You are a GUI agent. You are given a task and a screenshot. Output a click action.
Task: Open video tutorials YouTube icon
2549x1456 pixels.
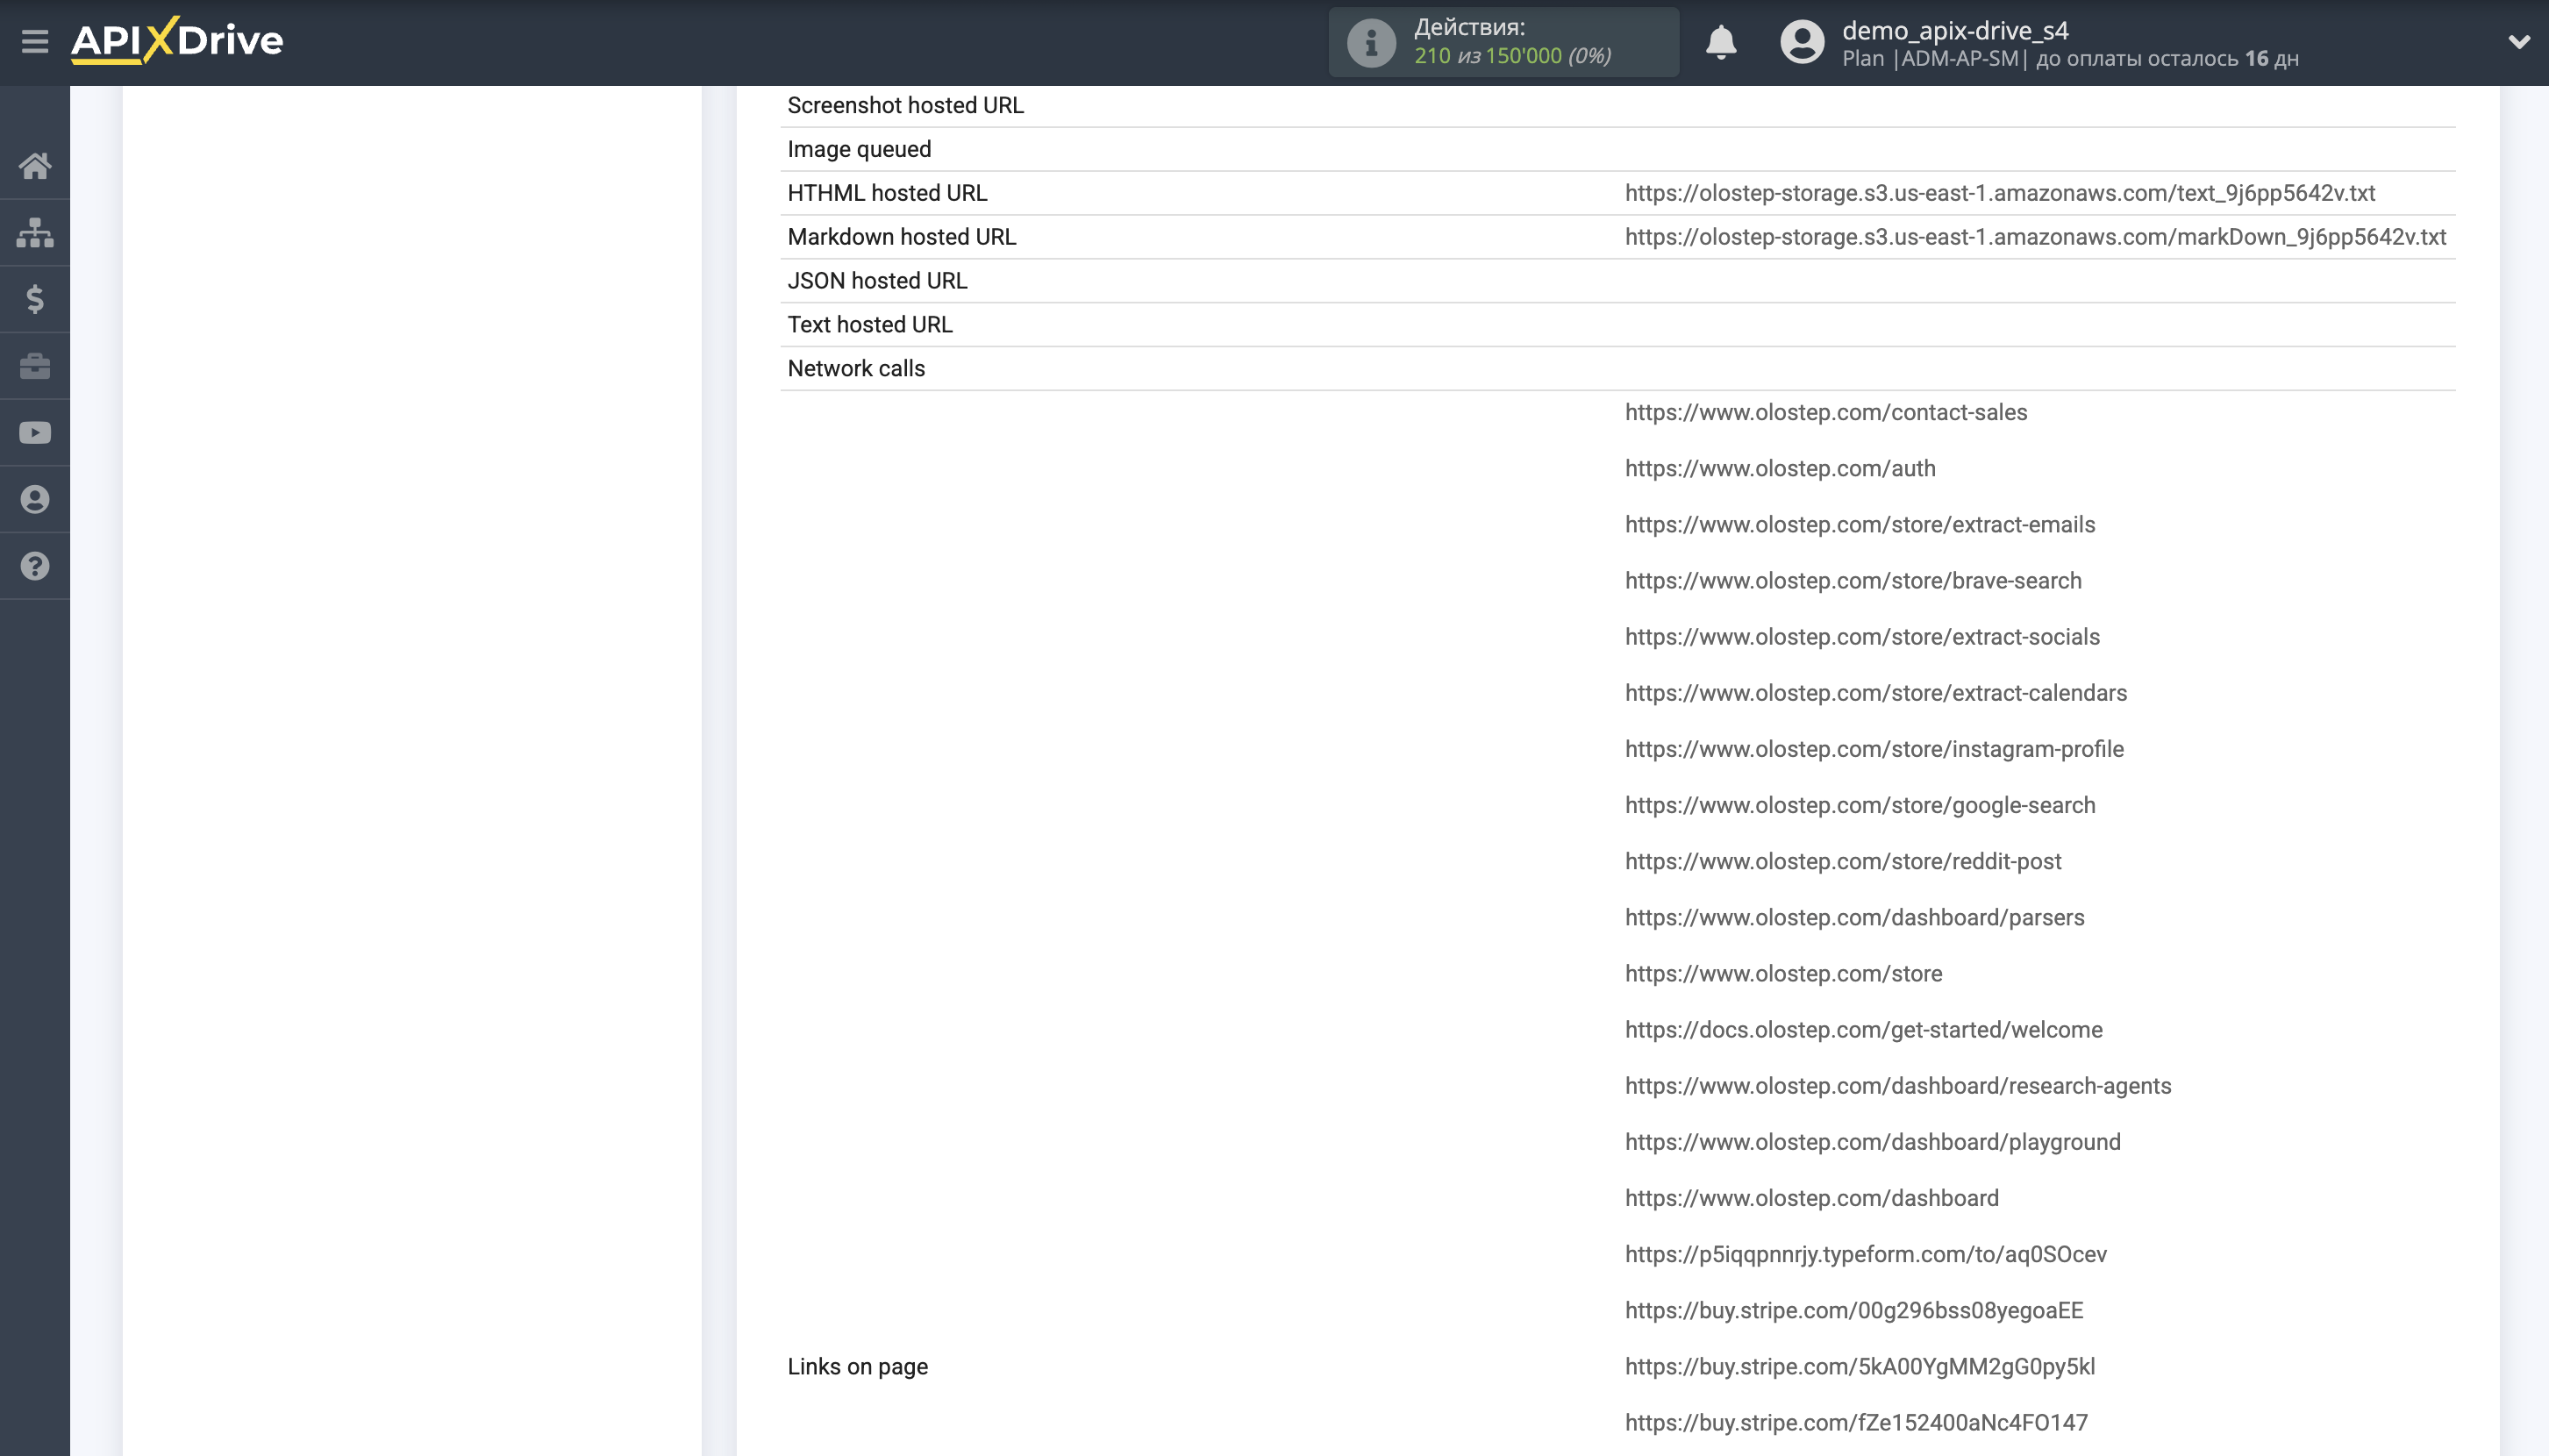pos(35,433)
